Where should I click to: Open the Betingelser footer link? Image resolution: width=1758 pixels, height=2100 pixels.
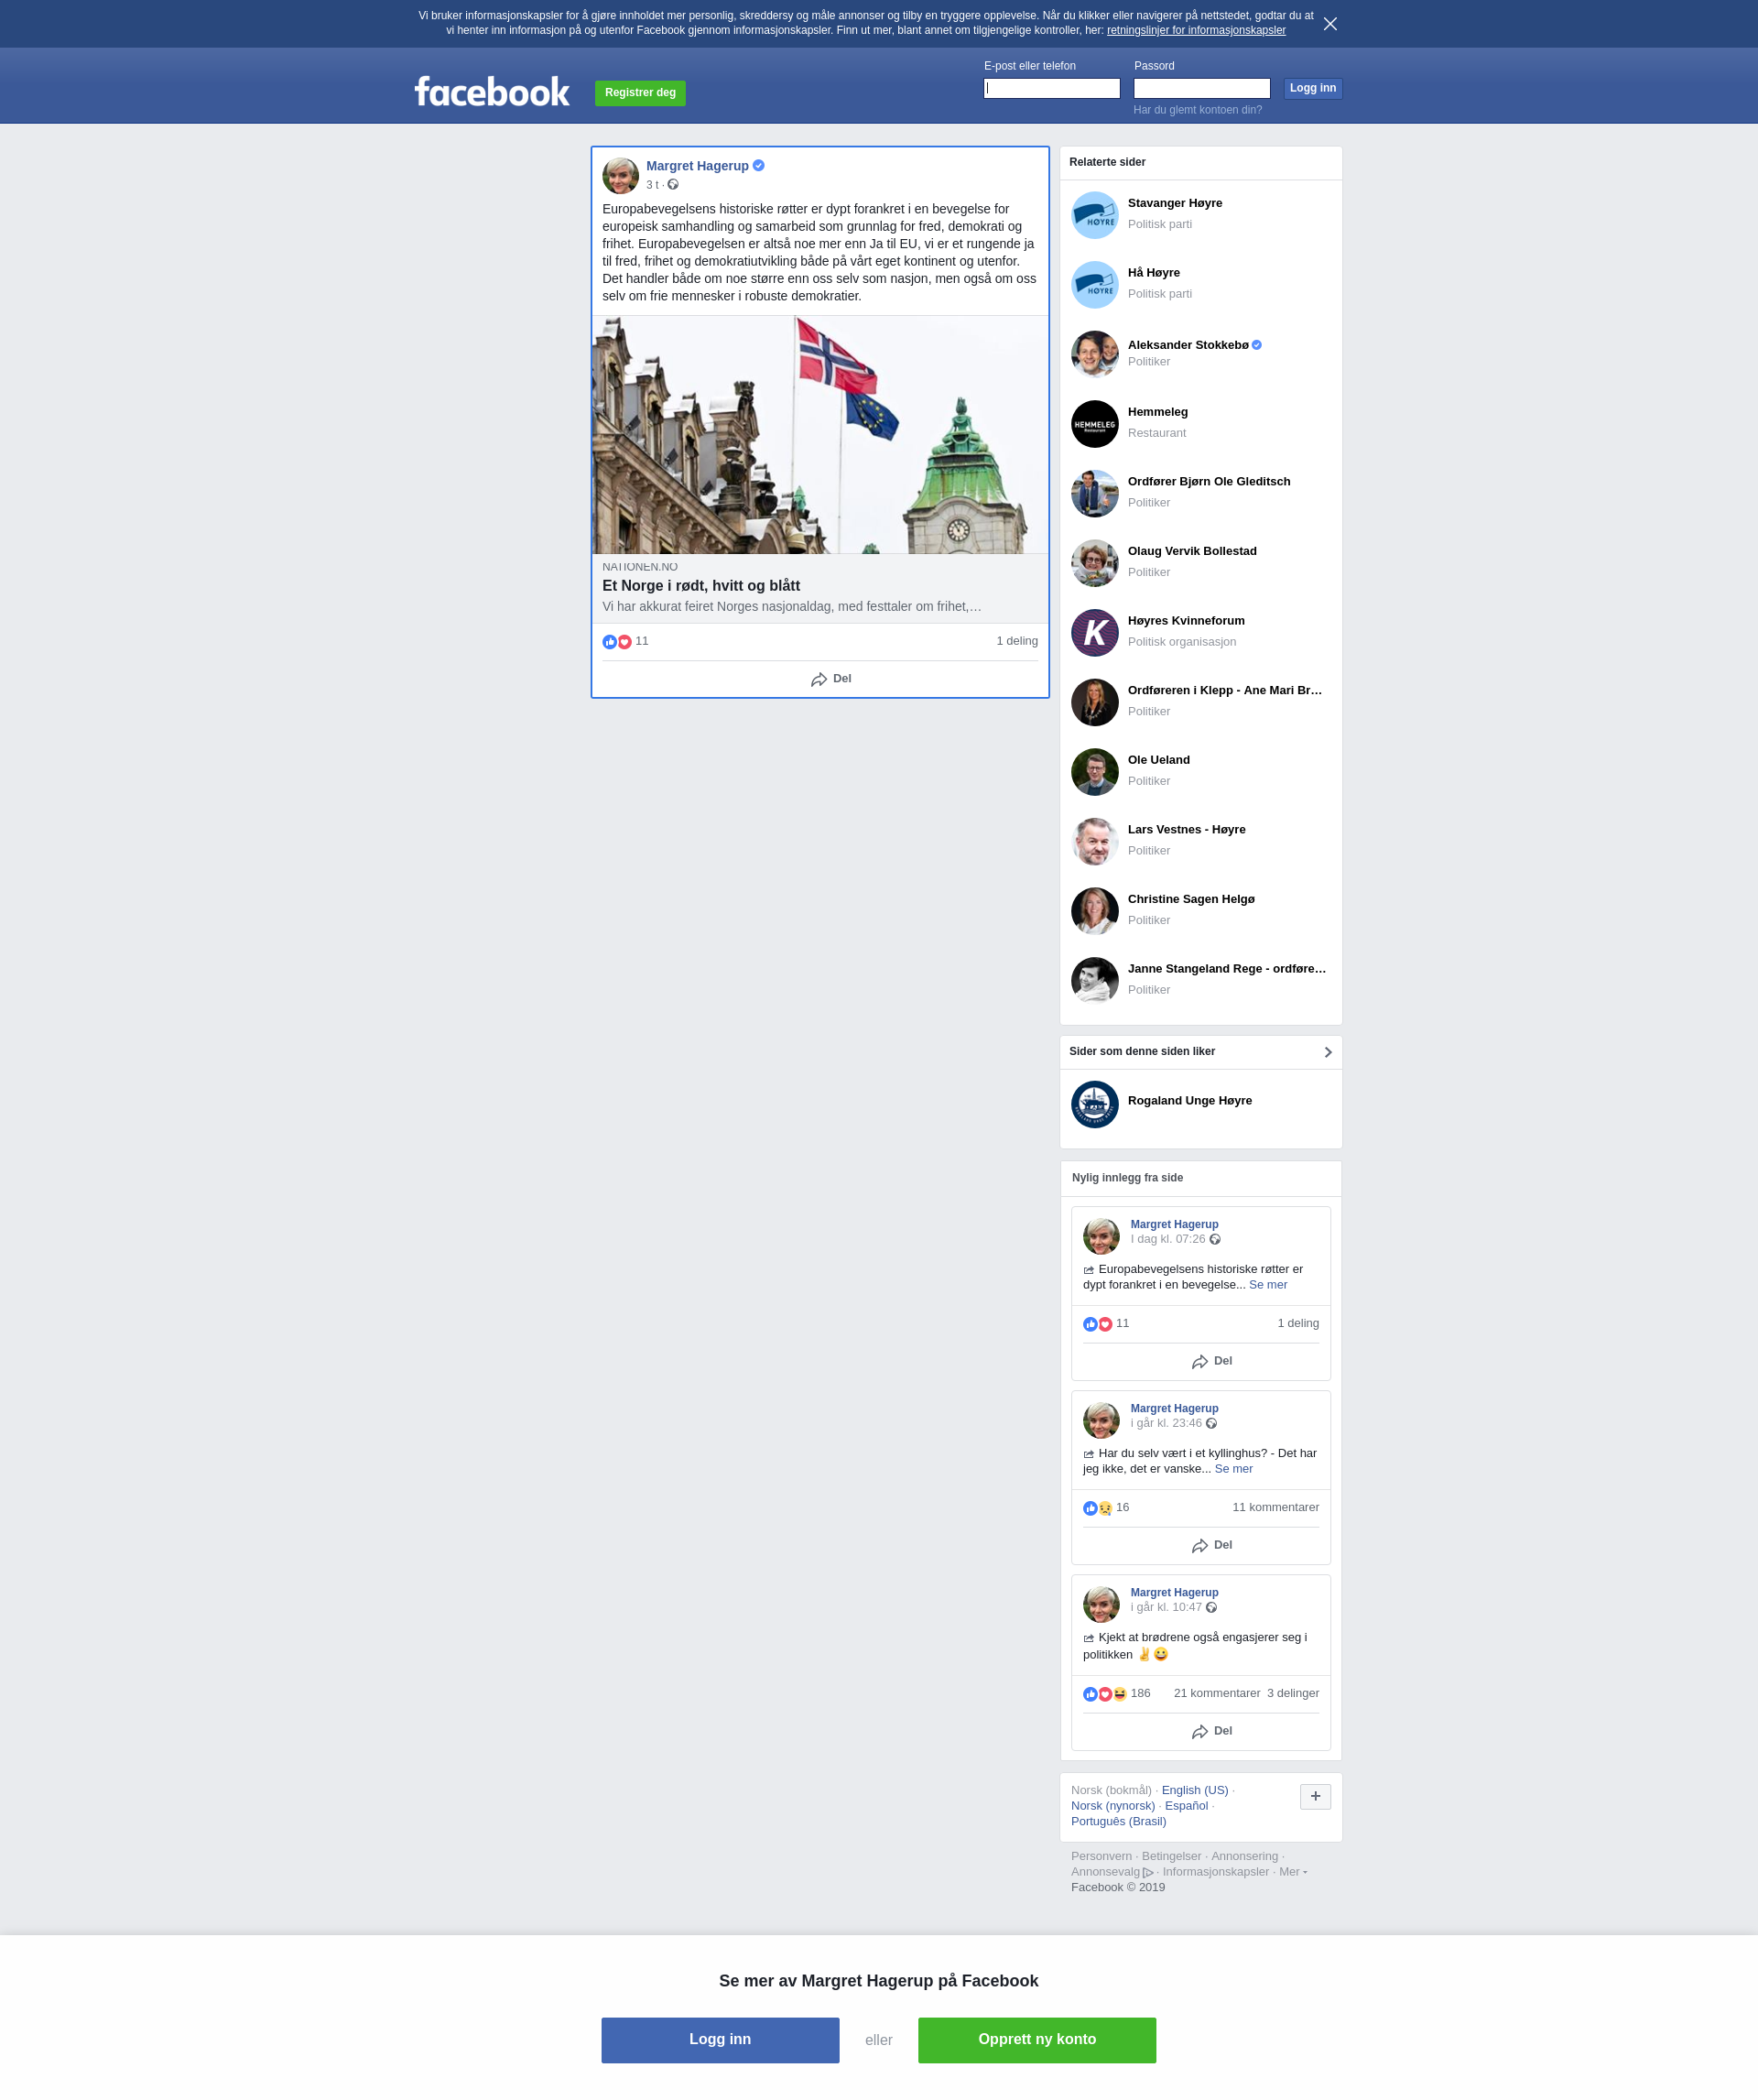[1171, 1857]
